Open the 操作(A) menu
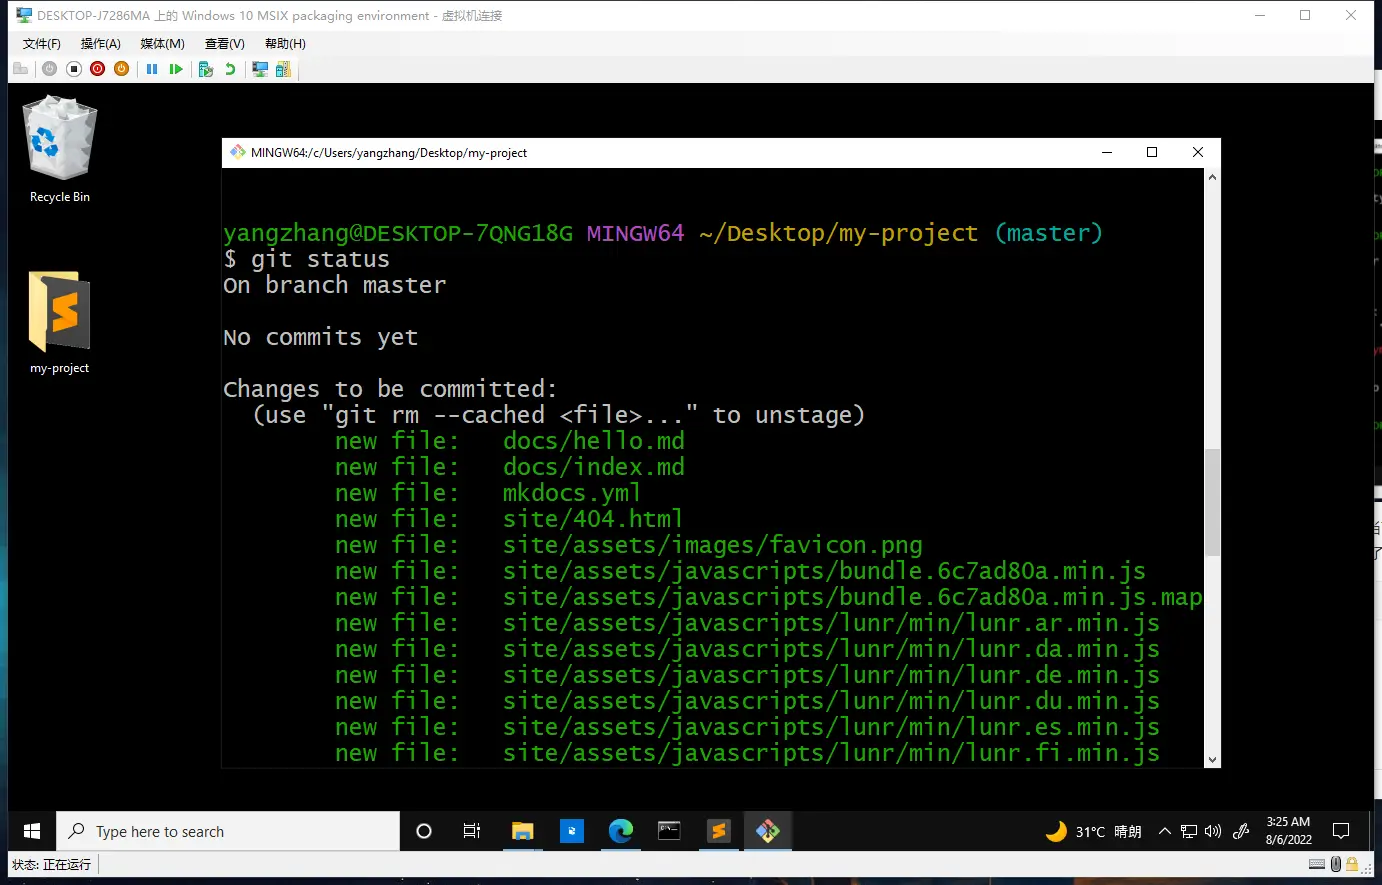The height and width of the screenshot is (885, 1382). coord(100,44)
